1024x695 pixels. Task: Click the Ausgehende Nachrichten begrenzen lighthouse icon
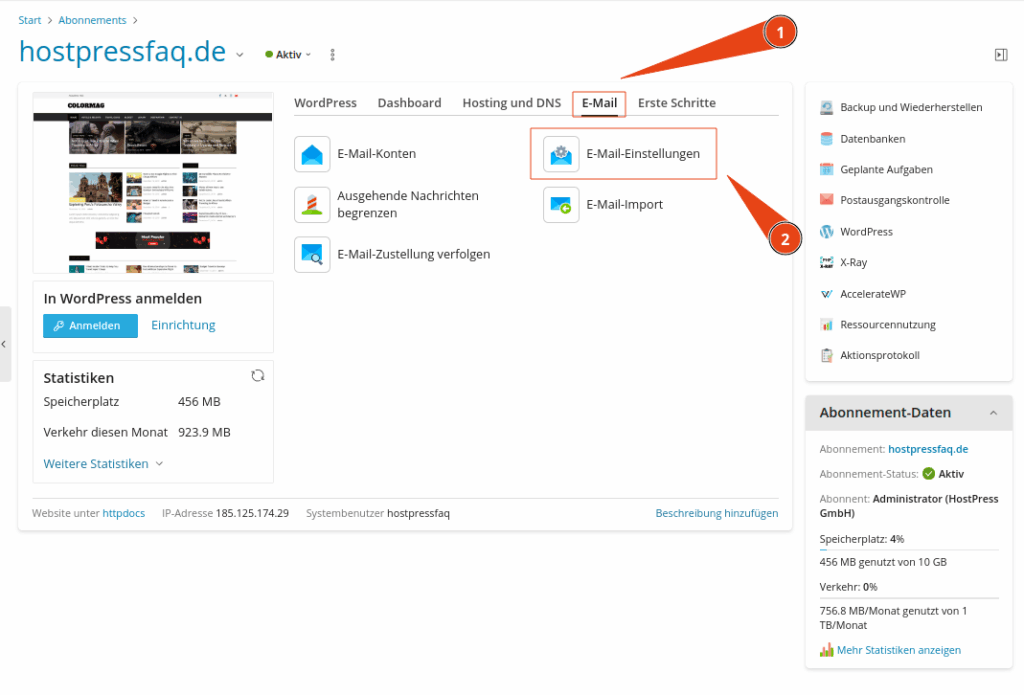[312, 204]
